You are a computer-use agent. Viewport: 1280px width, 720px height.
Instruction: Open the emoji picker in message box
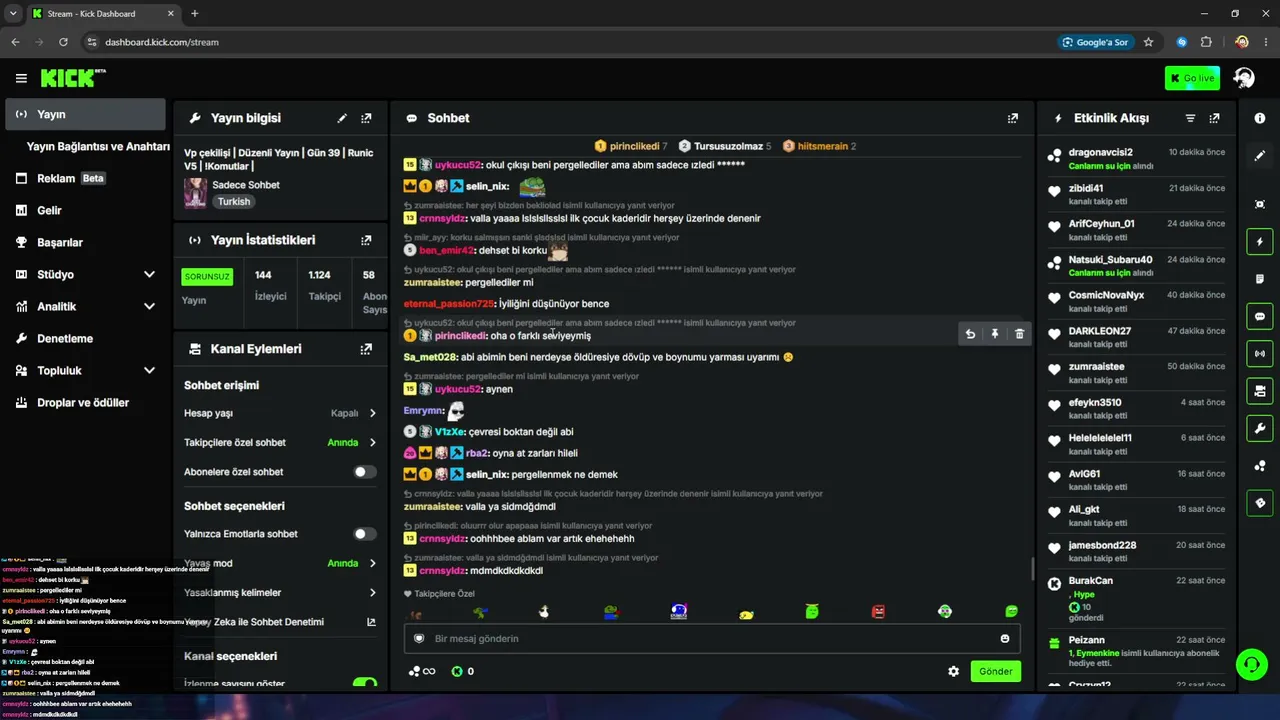point(1005,639)
